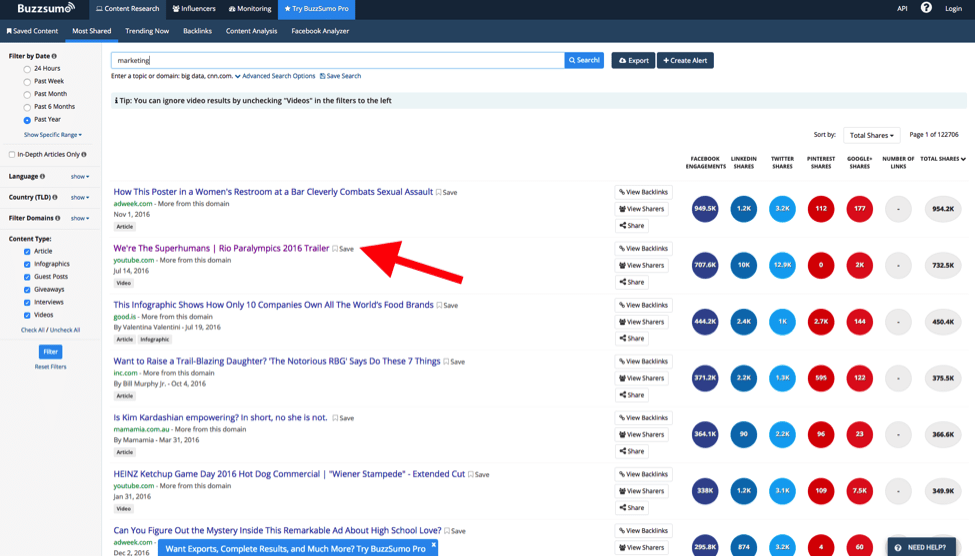The width and height of the screenshot is (975, 557).
Task: Click the Facebook engagements 949.5K circle
Action: 705,209
